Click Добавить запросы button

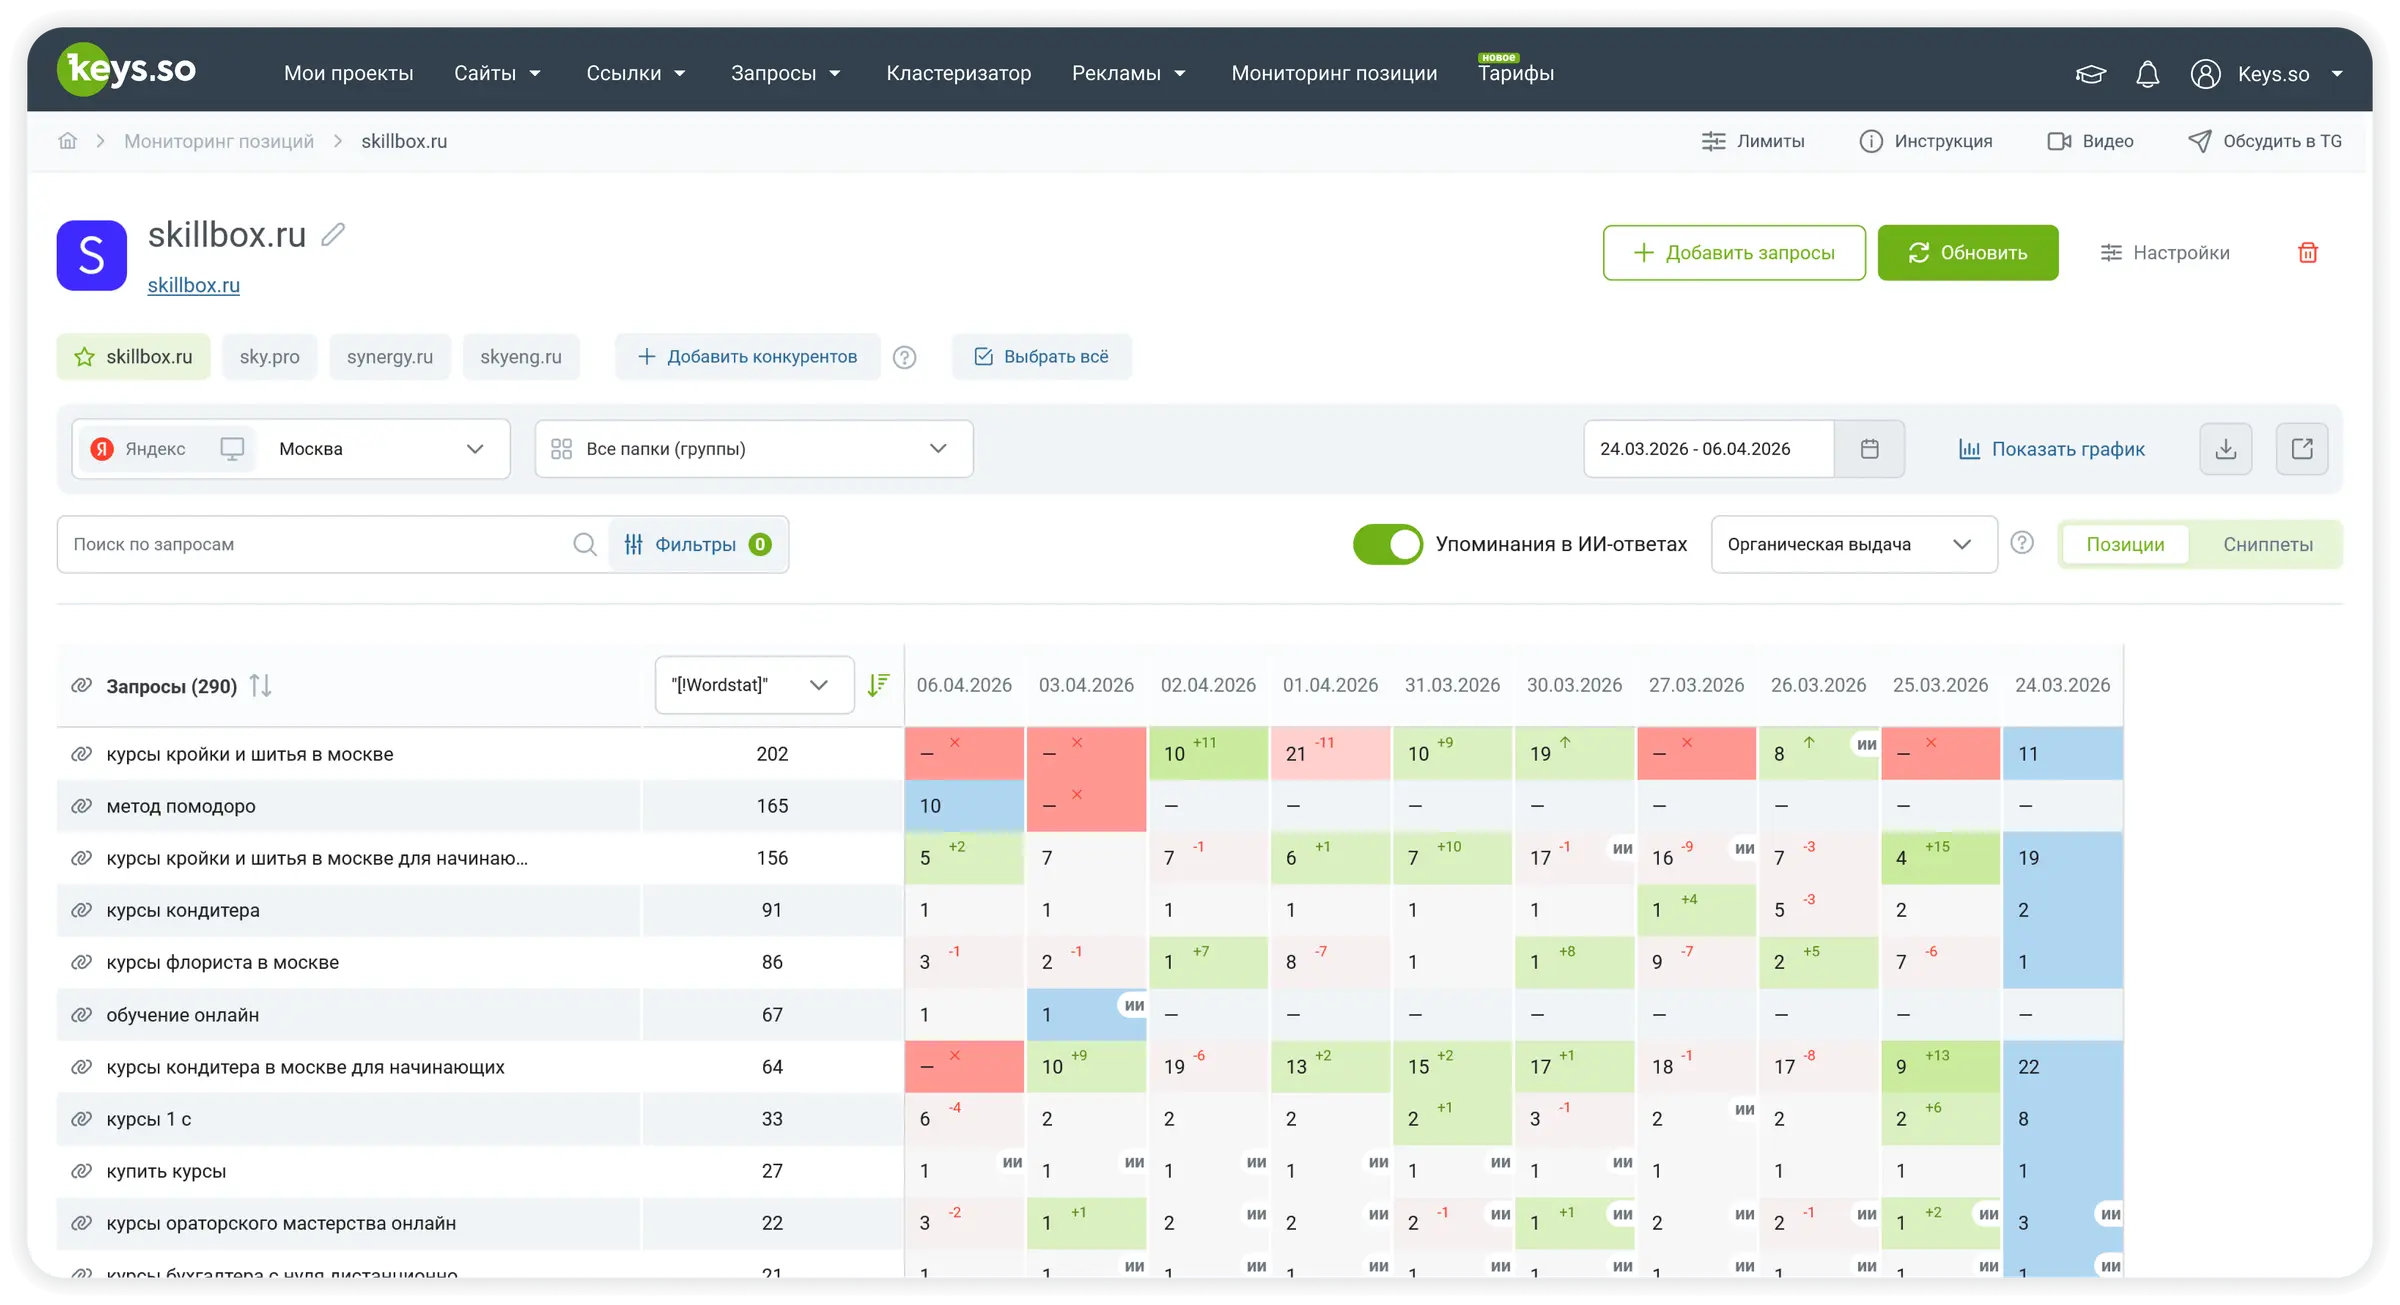coord(1734,253)
